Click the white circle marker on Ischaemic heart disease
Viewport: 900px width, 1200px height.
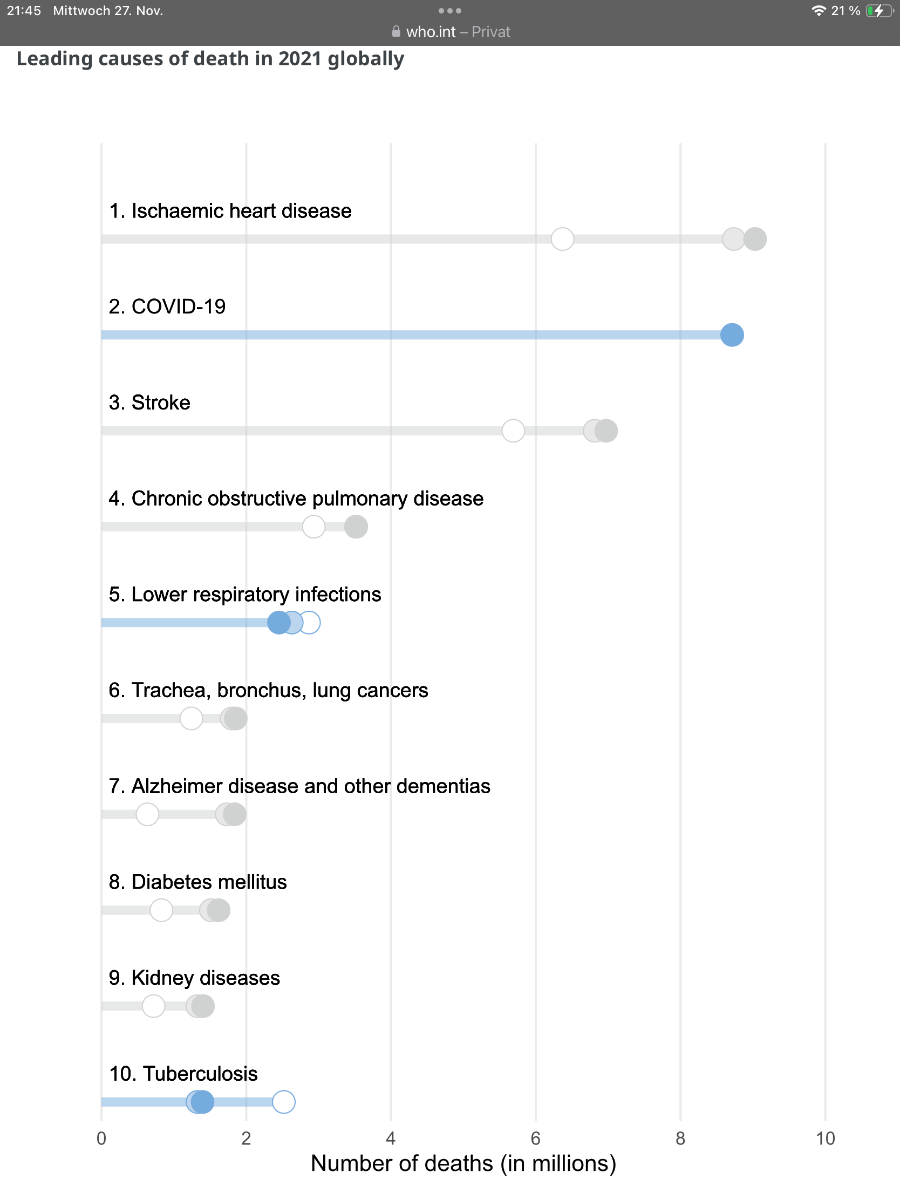[x=562, y=239]
